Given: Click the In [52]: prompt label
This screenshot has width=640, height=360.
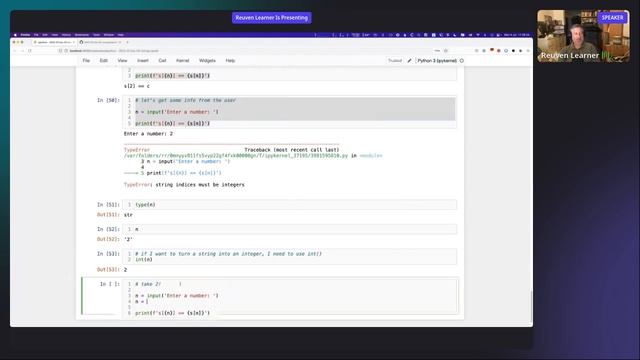Looking at the screenshot, I should (108, 229).
